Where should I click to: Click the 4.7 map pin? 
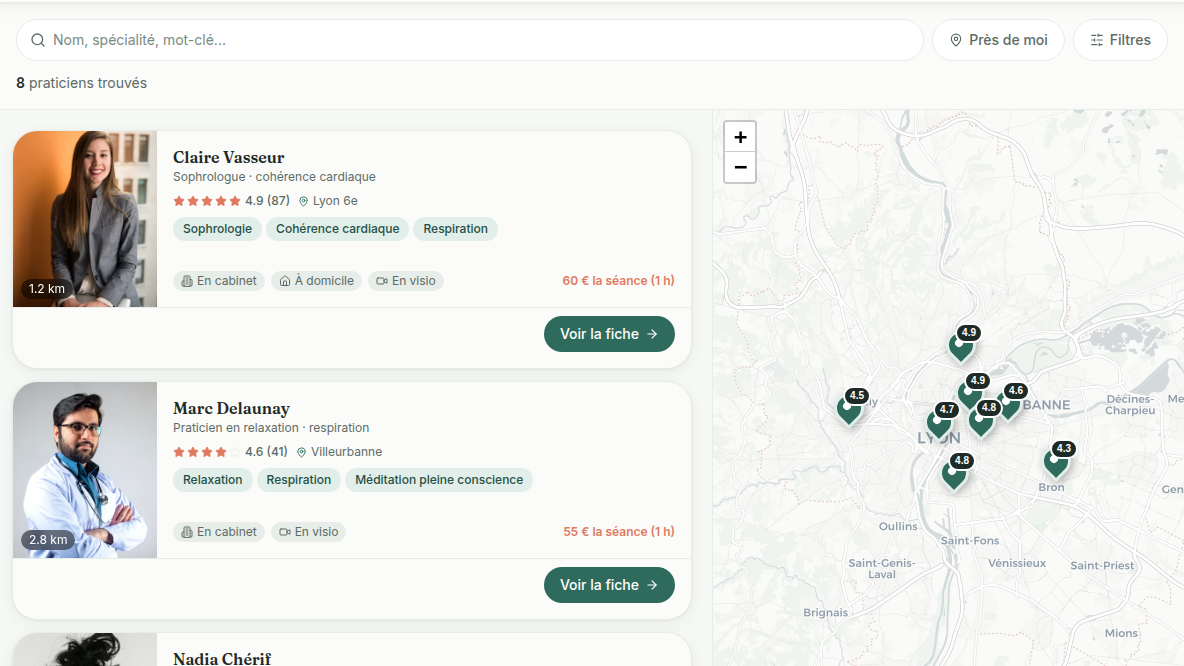[x=939, y=423]
